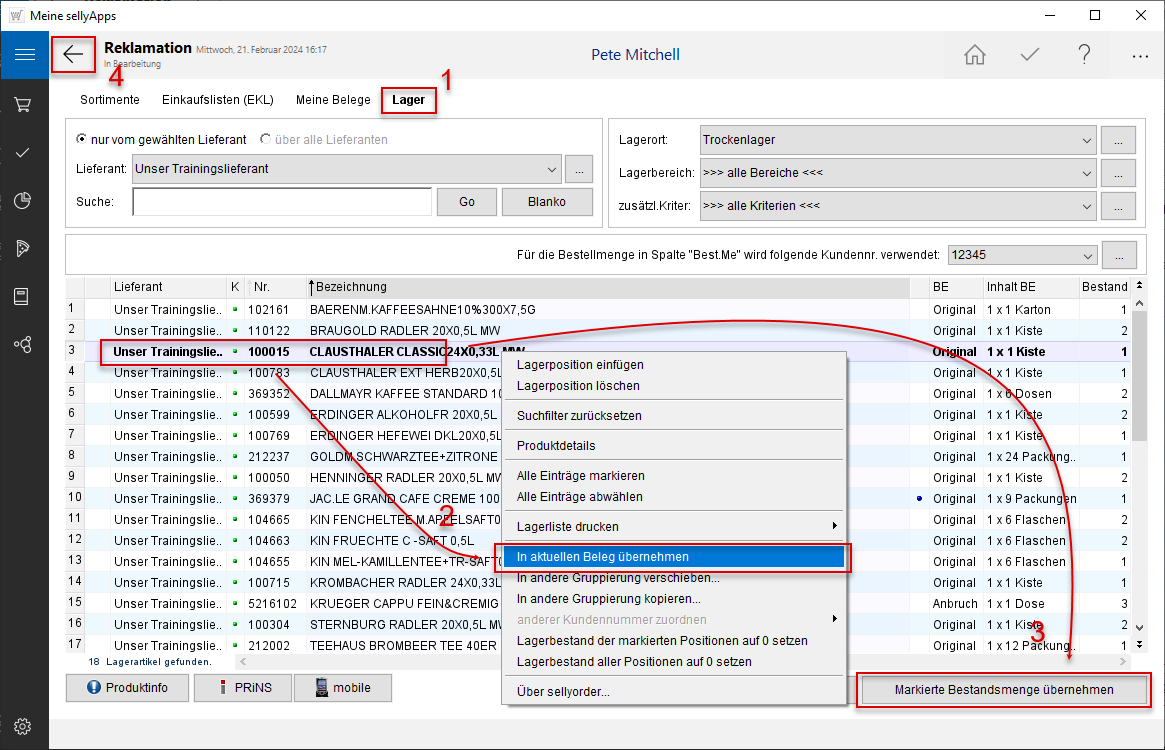Image resolution: width=1165 pixels, height=750 pixels.
Task: Expand the Lieferant dropdown
Action: pos(552,169)
